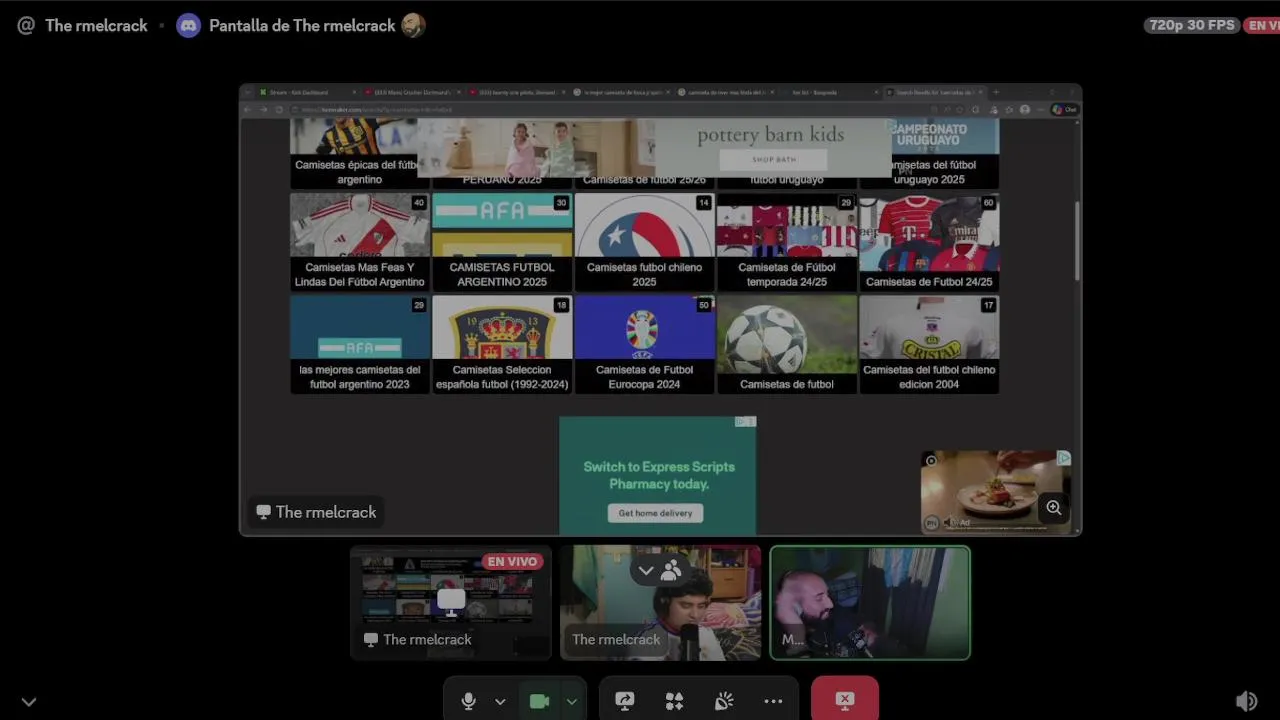
Task: Switch to tier list - Búsqueda tab
Action: click(x=830, y=92)
